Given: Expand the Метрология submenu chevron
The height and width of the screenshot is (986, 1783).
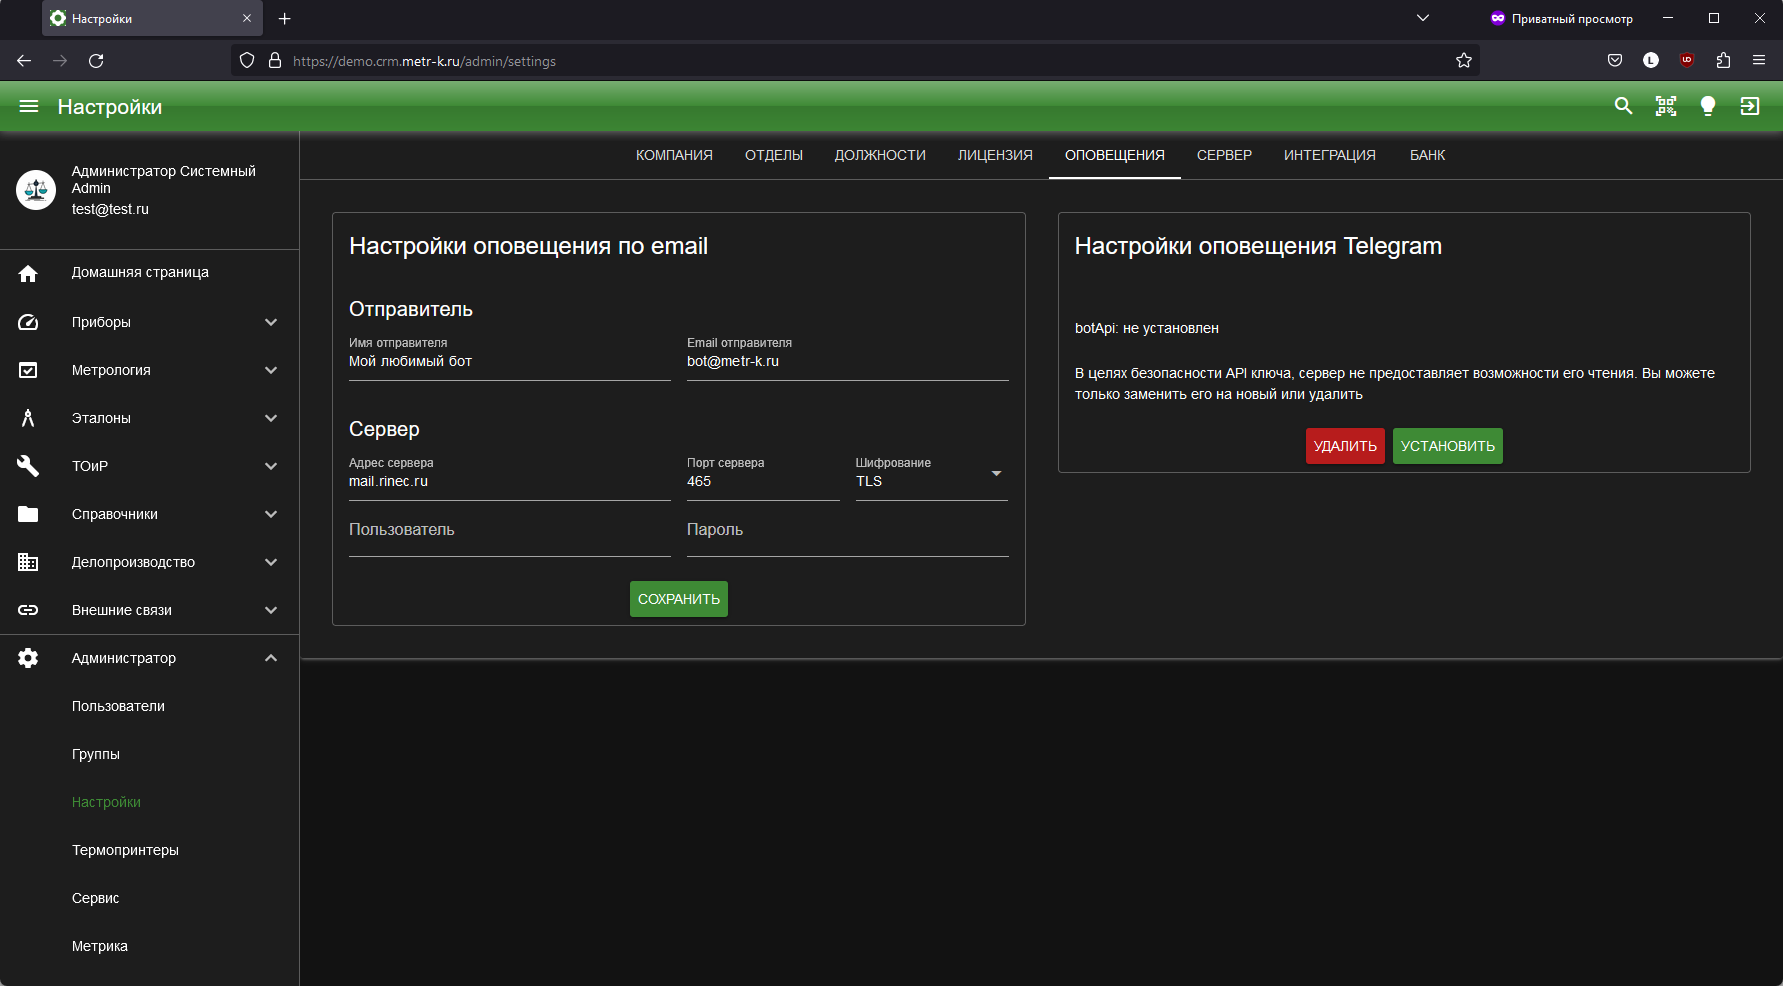Looking at the screenshot, I should [271, 370].
